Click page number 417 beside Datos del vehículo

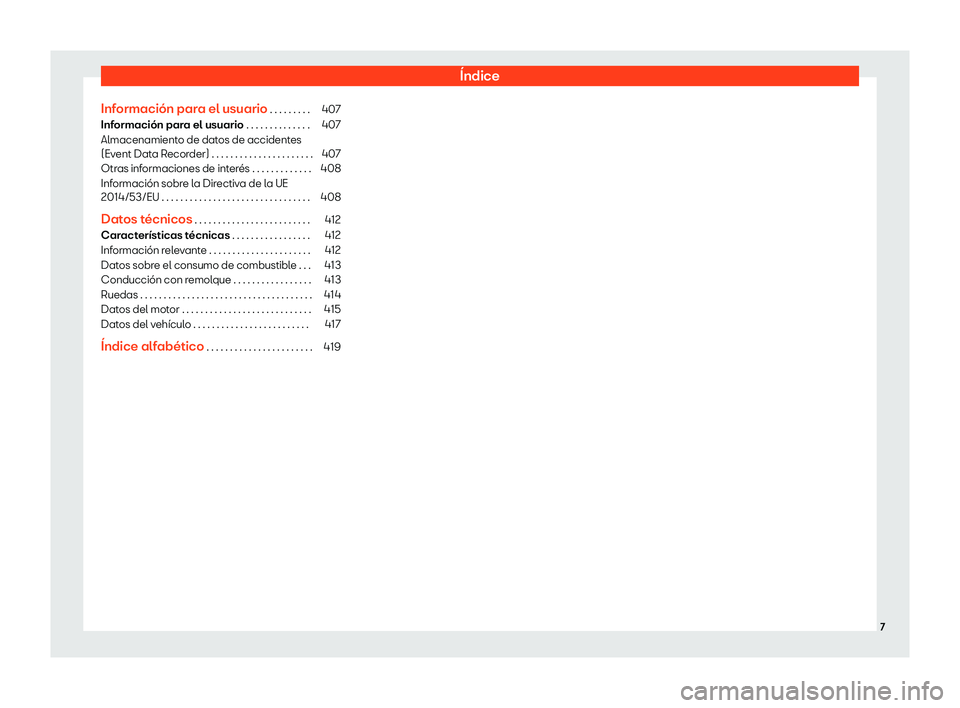click(x=332, y=324)
